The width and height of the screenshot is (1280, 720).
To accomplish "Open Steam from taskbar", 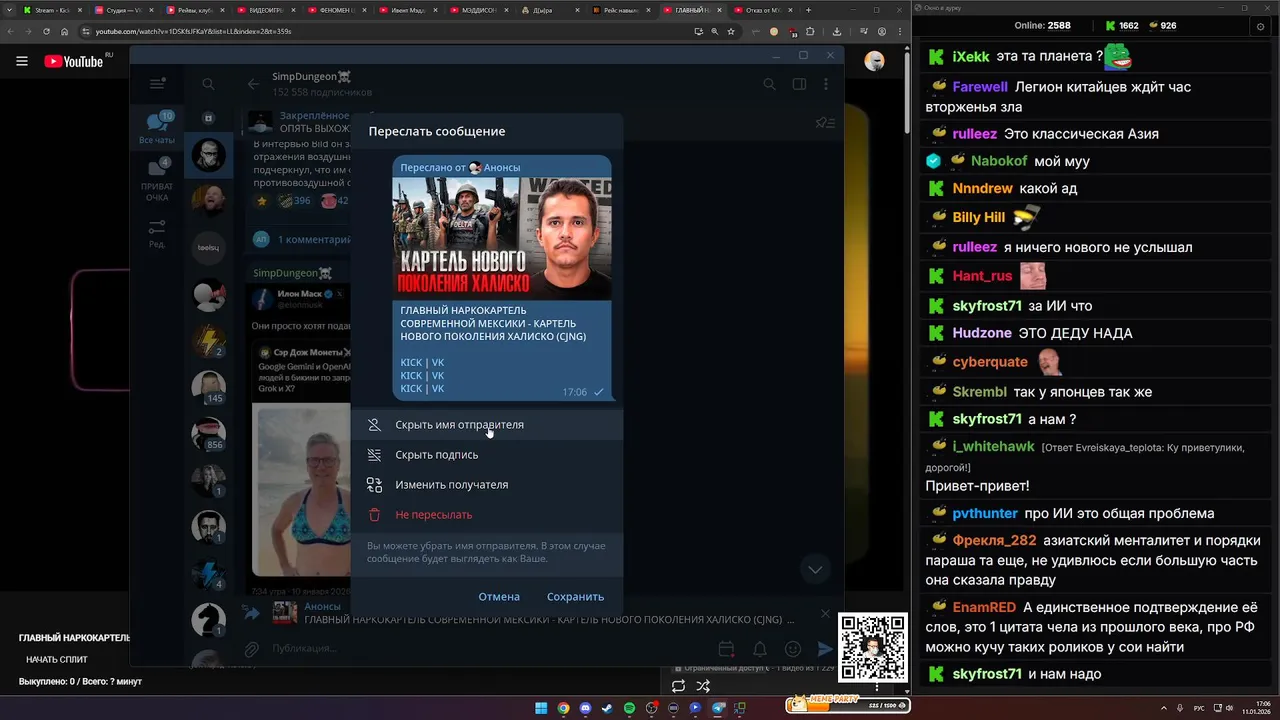I will (607, 708).
